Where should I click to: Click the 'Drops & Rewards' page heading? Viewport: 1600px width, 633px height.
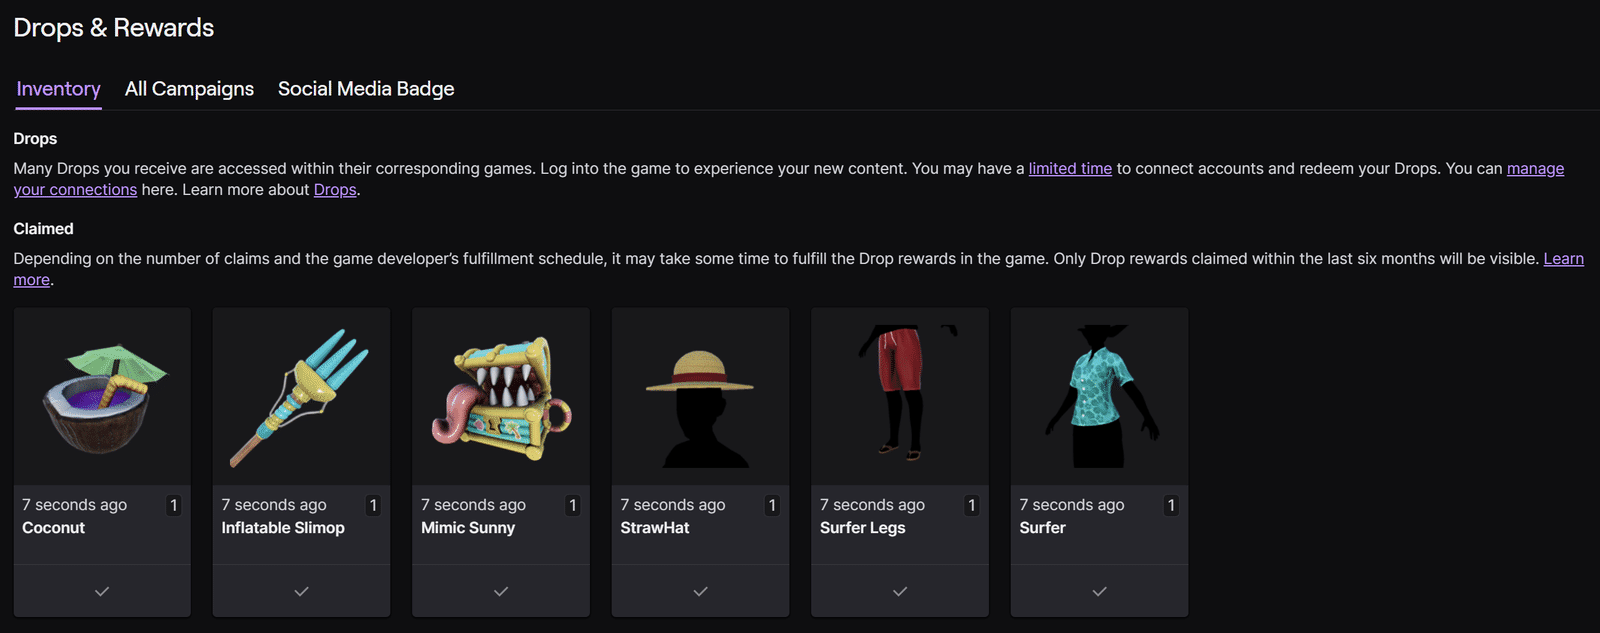point(114,28)
